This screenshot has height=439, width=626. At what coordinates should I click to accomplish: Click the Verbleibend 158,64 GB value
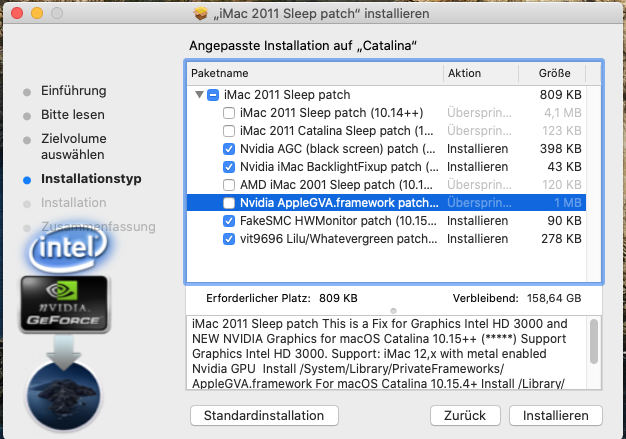pyautogui.click(x=554, y=298)
